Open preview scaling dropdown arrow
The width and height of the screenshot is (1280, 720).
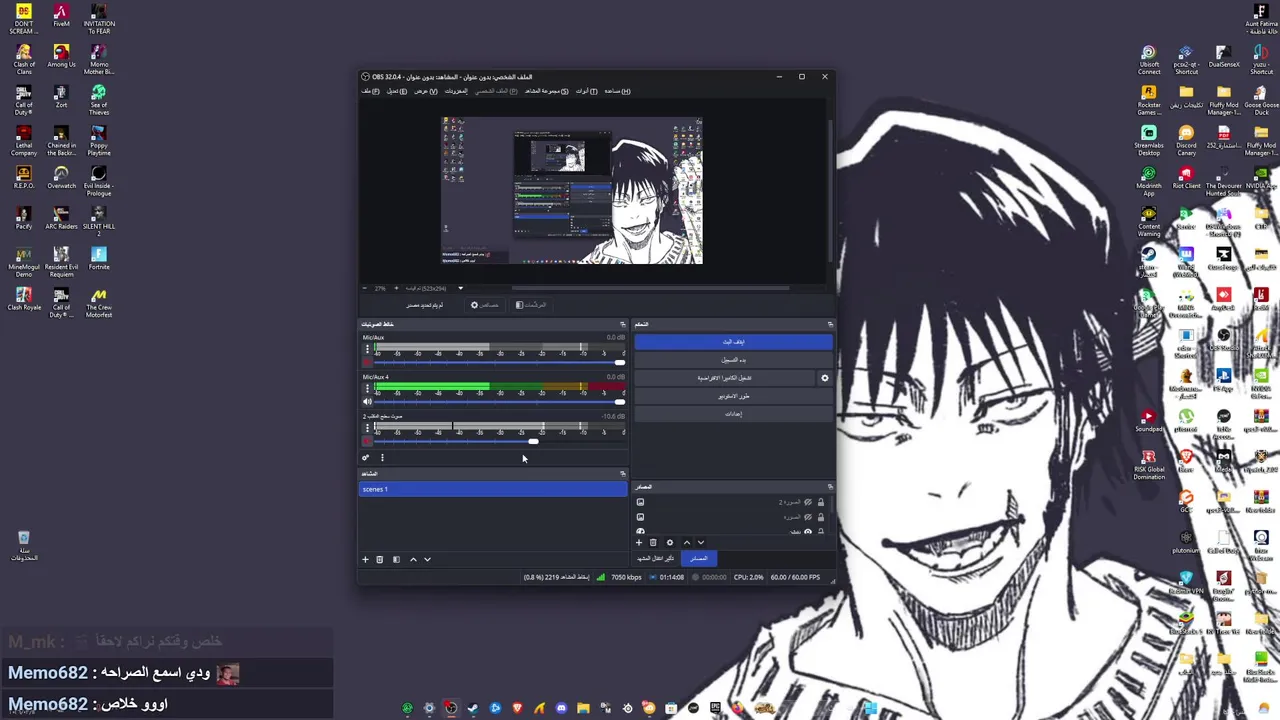tap(460, 288)
